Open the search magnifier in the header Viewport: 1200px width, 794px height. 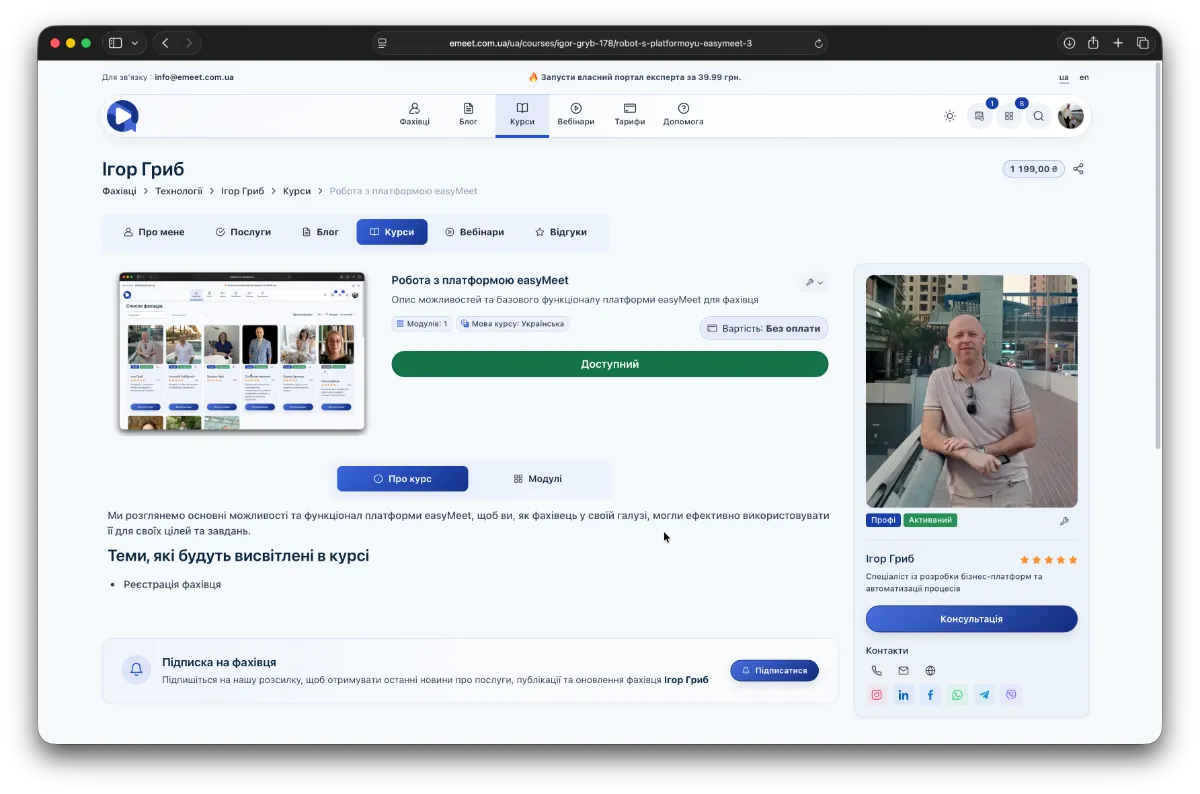pyautogui.click(x=1038, y=116)
